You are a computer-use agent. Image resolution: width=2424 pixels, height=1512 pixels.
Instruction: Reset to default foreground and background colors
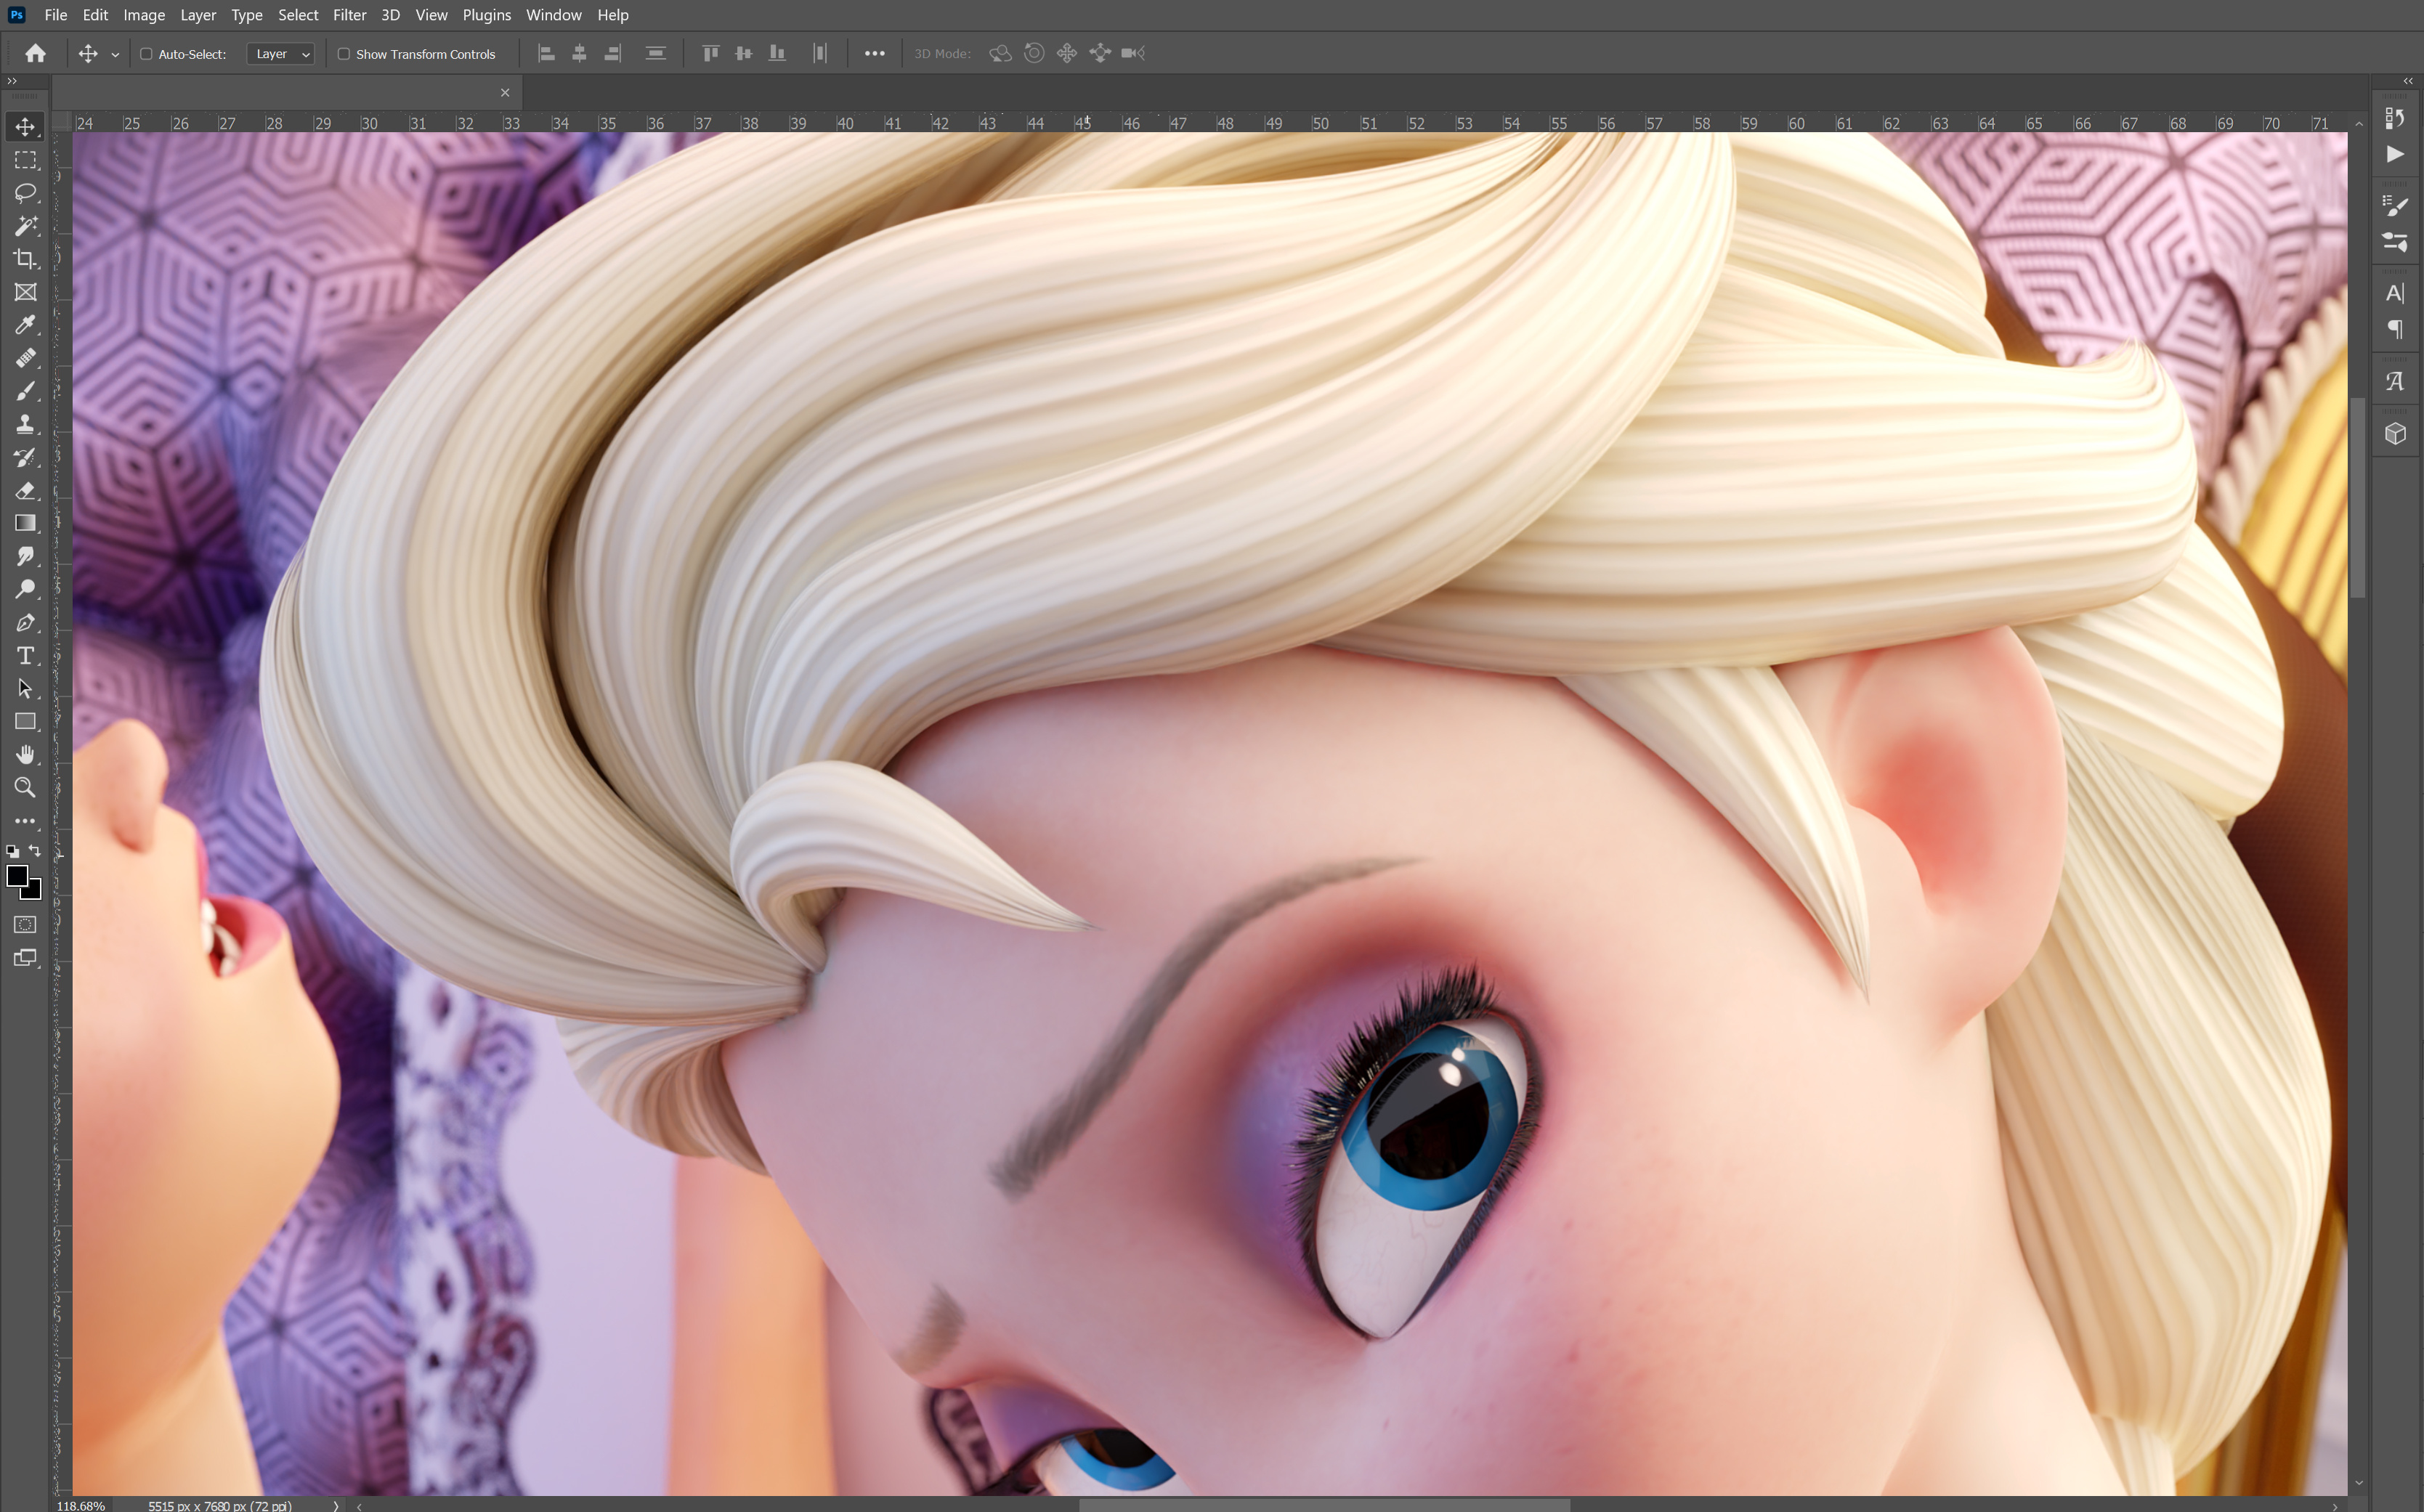(12, 852)
